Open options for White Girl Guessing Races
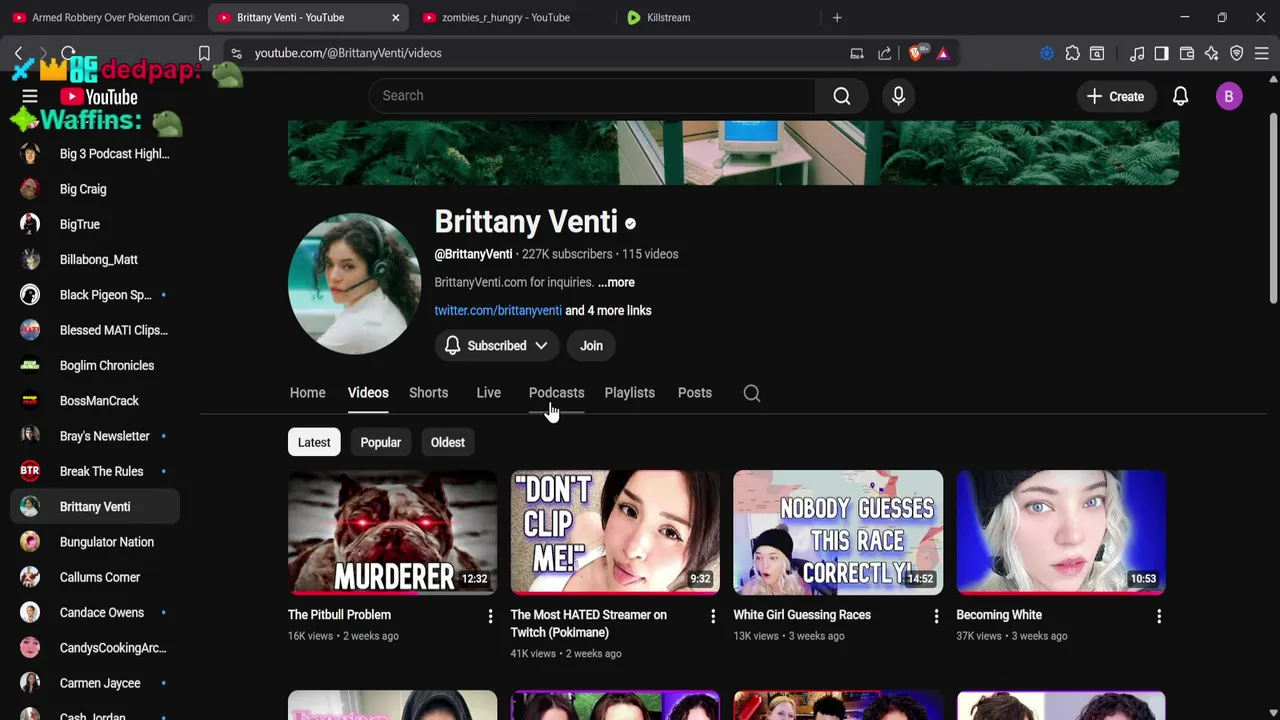 click(x=936, y=617)
